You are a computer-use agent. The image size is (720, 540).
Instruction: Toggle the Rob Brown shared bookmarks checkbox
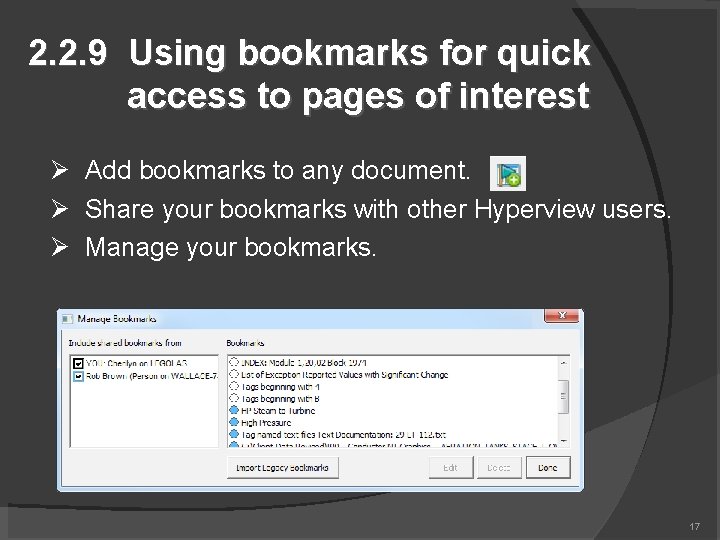[78, 377]
